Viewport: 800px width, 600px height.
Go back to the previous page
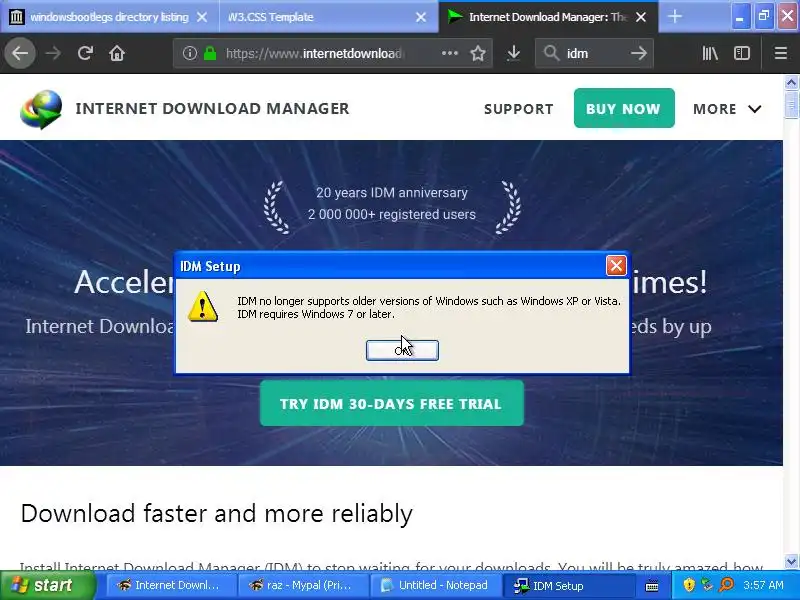point(20,53)
